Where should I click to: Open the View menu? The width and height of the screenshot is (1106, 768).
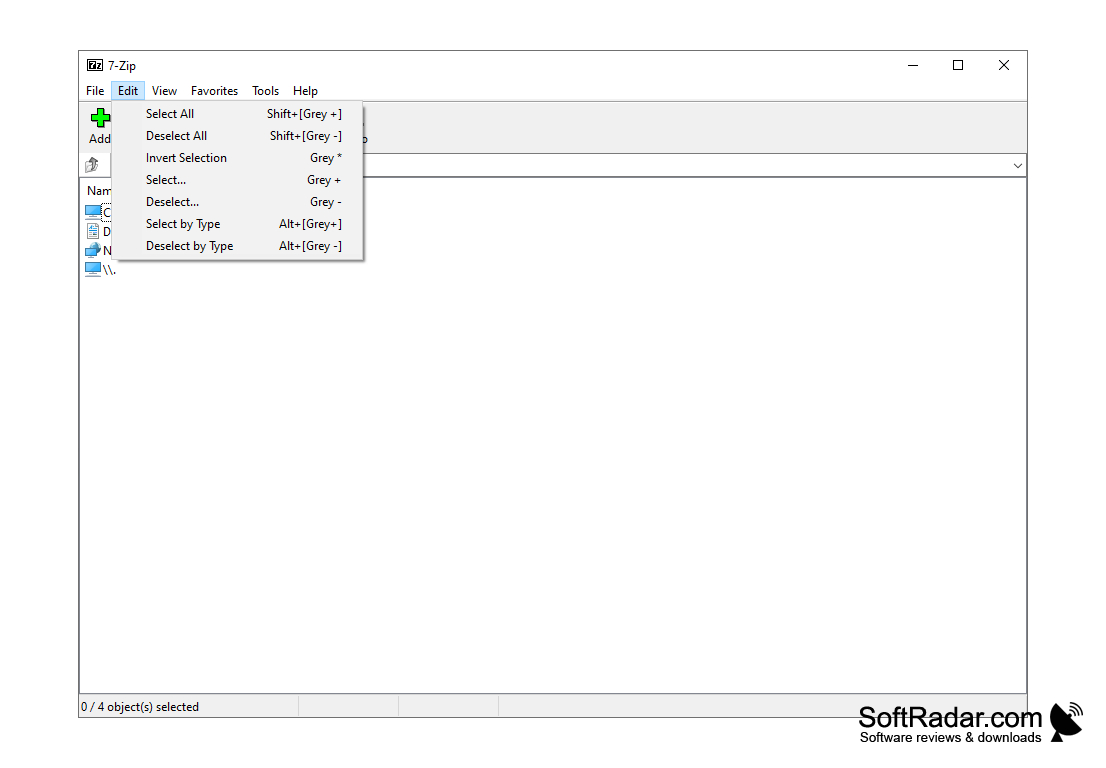[164, 90]
